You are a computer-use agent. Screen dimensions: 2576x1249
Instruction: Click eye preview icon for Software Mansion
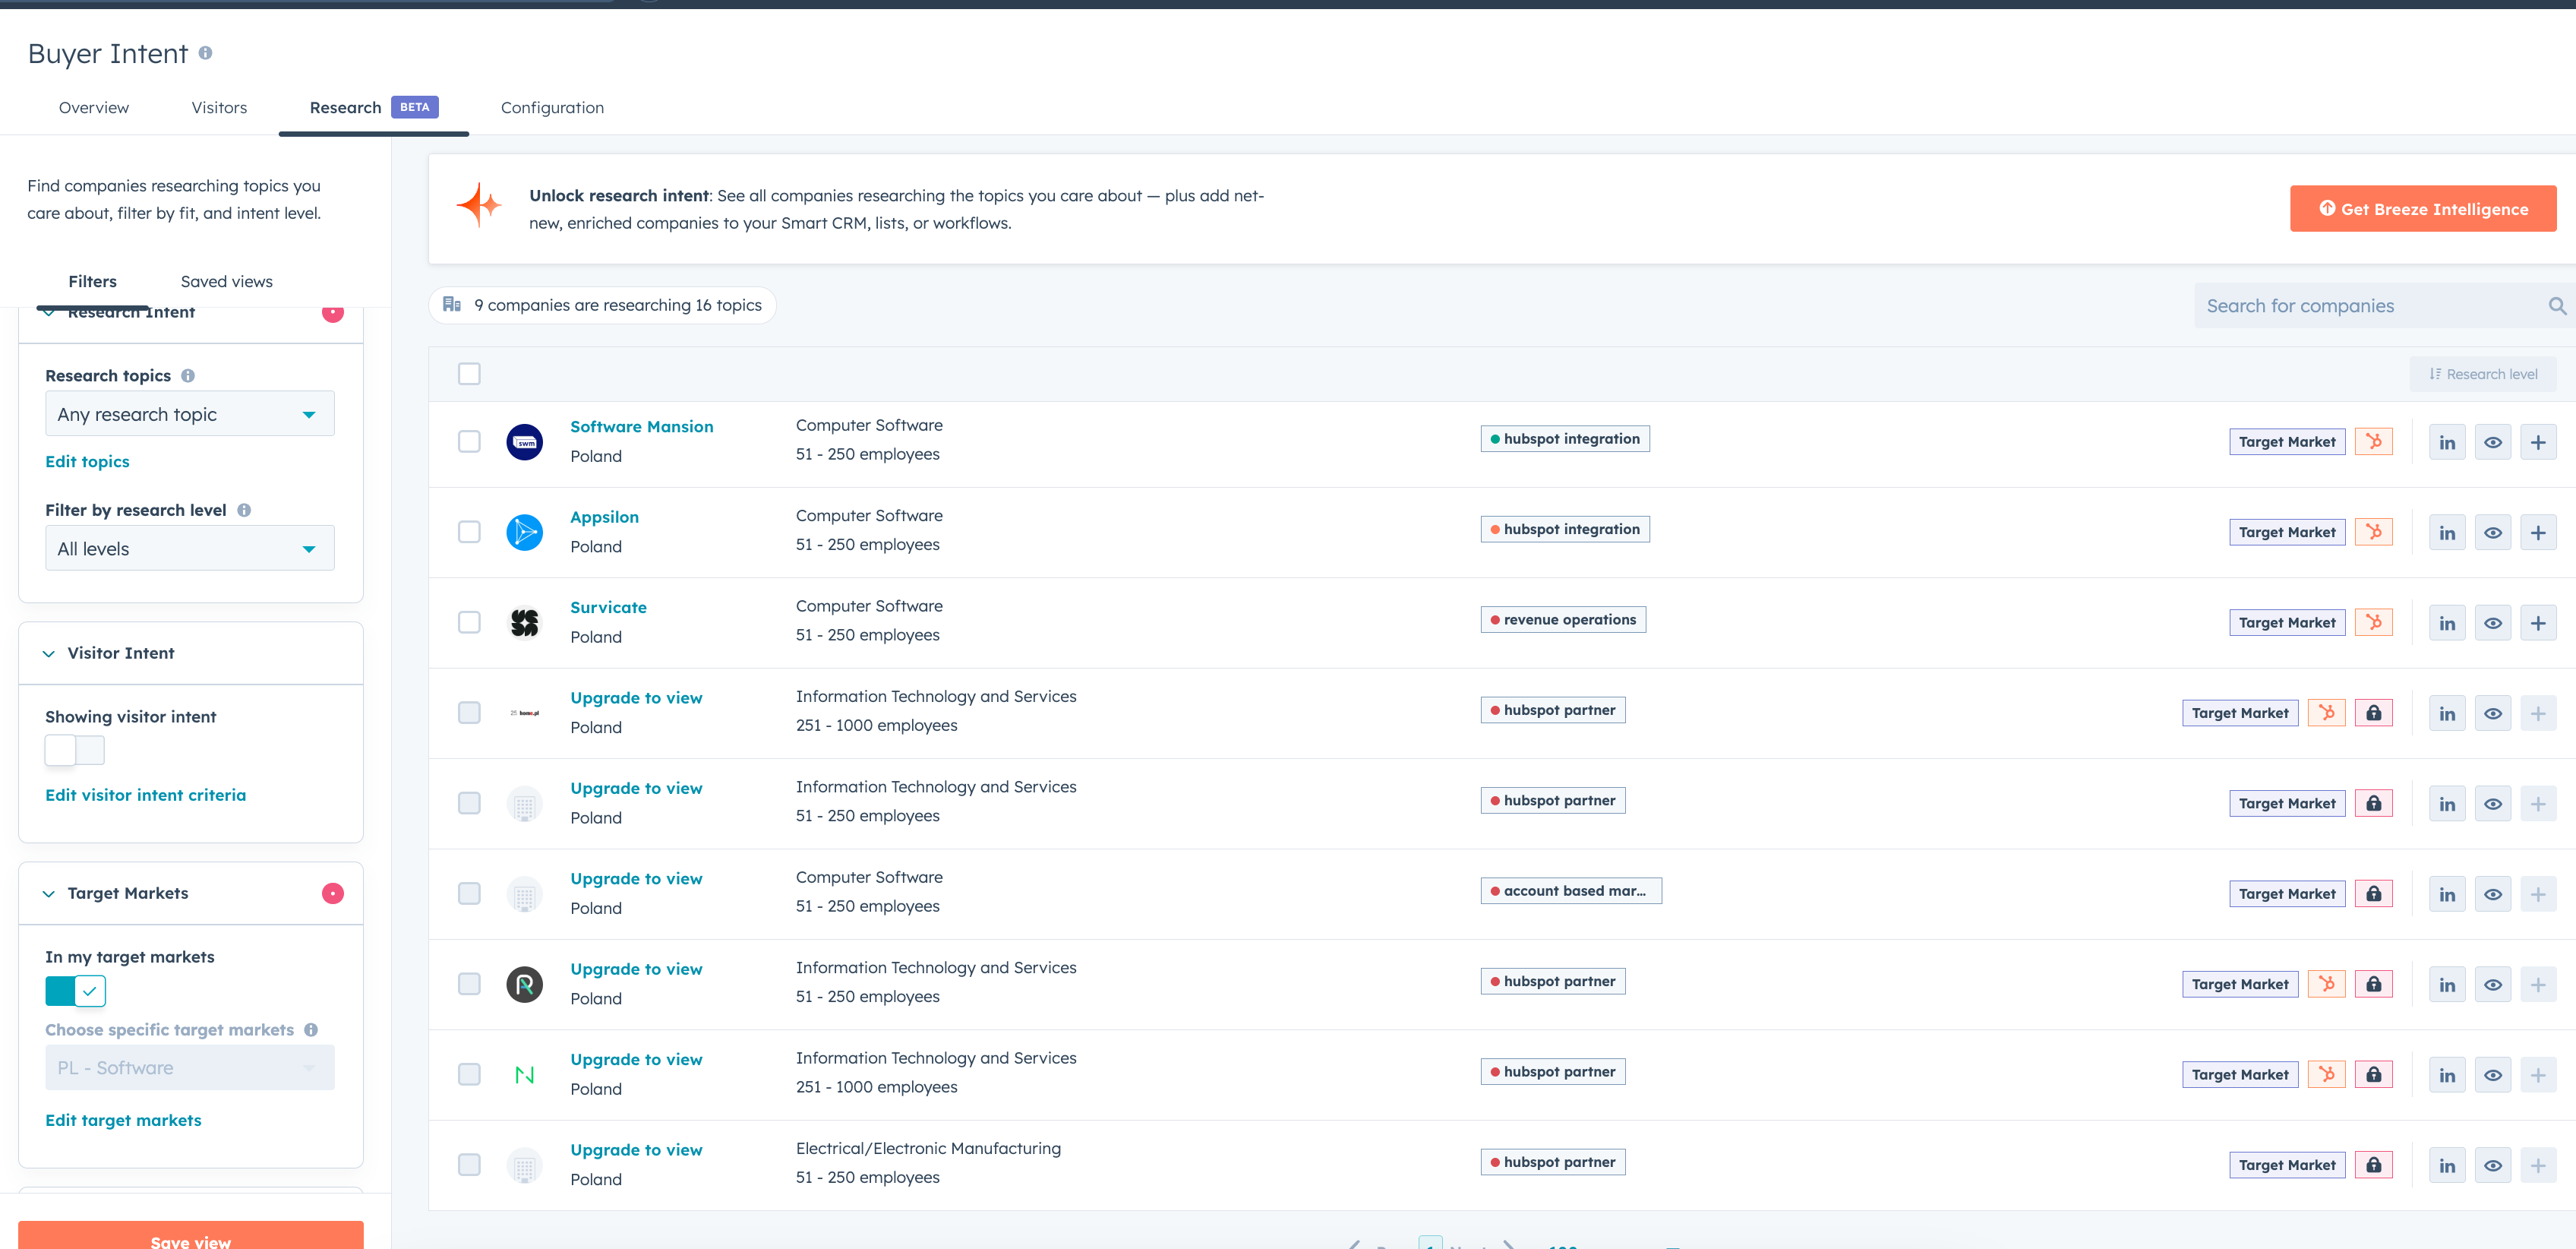point(2492,442)
